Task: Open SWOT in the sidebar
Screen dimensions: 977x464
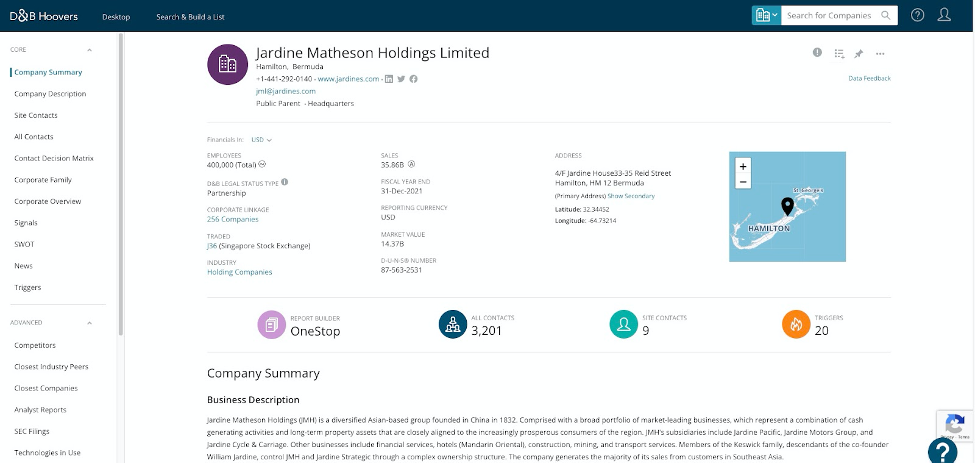Action: pyautogui.click(x=24, y=244)
